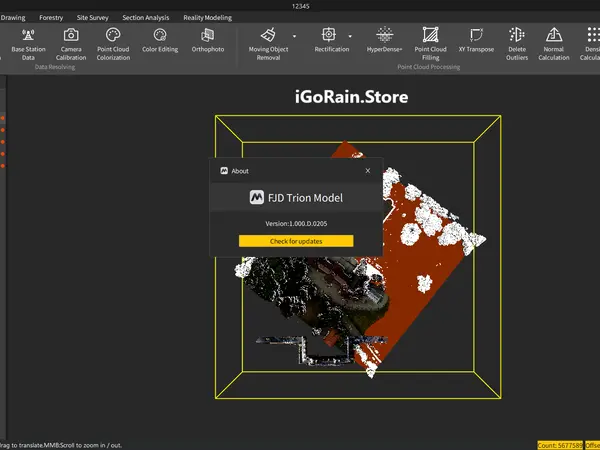Screen dimensions: 600x450
Task: Generate an Orthophoto
Action: (208, 40)
